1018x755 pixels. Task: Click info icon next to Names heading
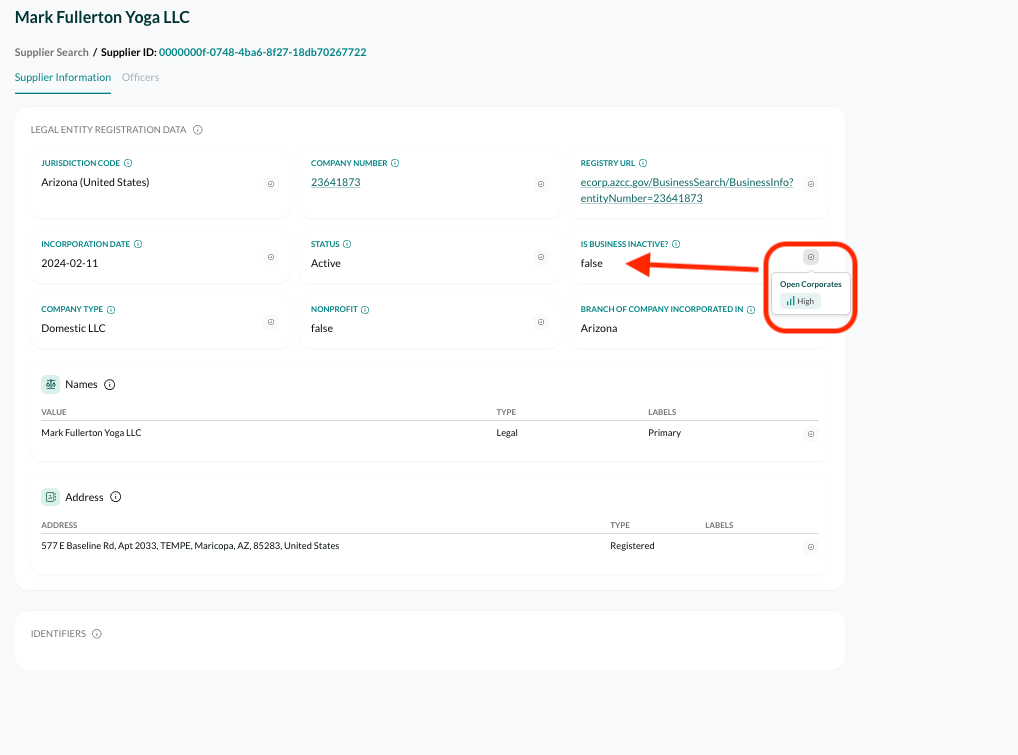click(x=110, y=385)
